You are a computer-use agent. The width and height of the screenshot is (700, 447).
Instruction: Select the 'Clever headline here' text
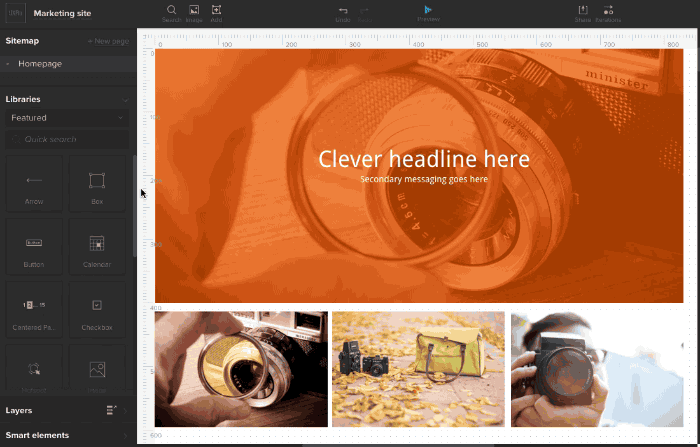424,159
